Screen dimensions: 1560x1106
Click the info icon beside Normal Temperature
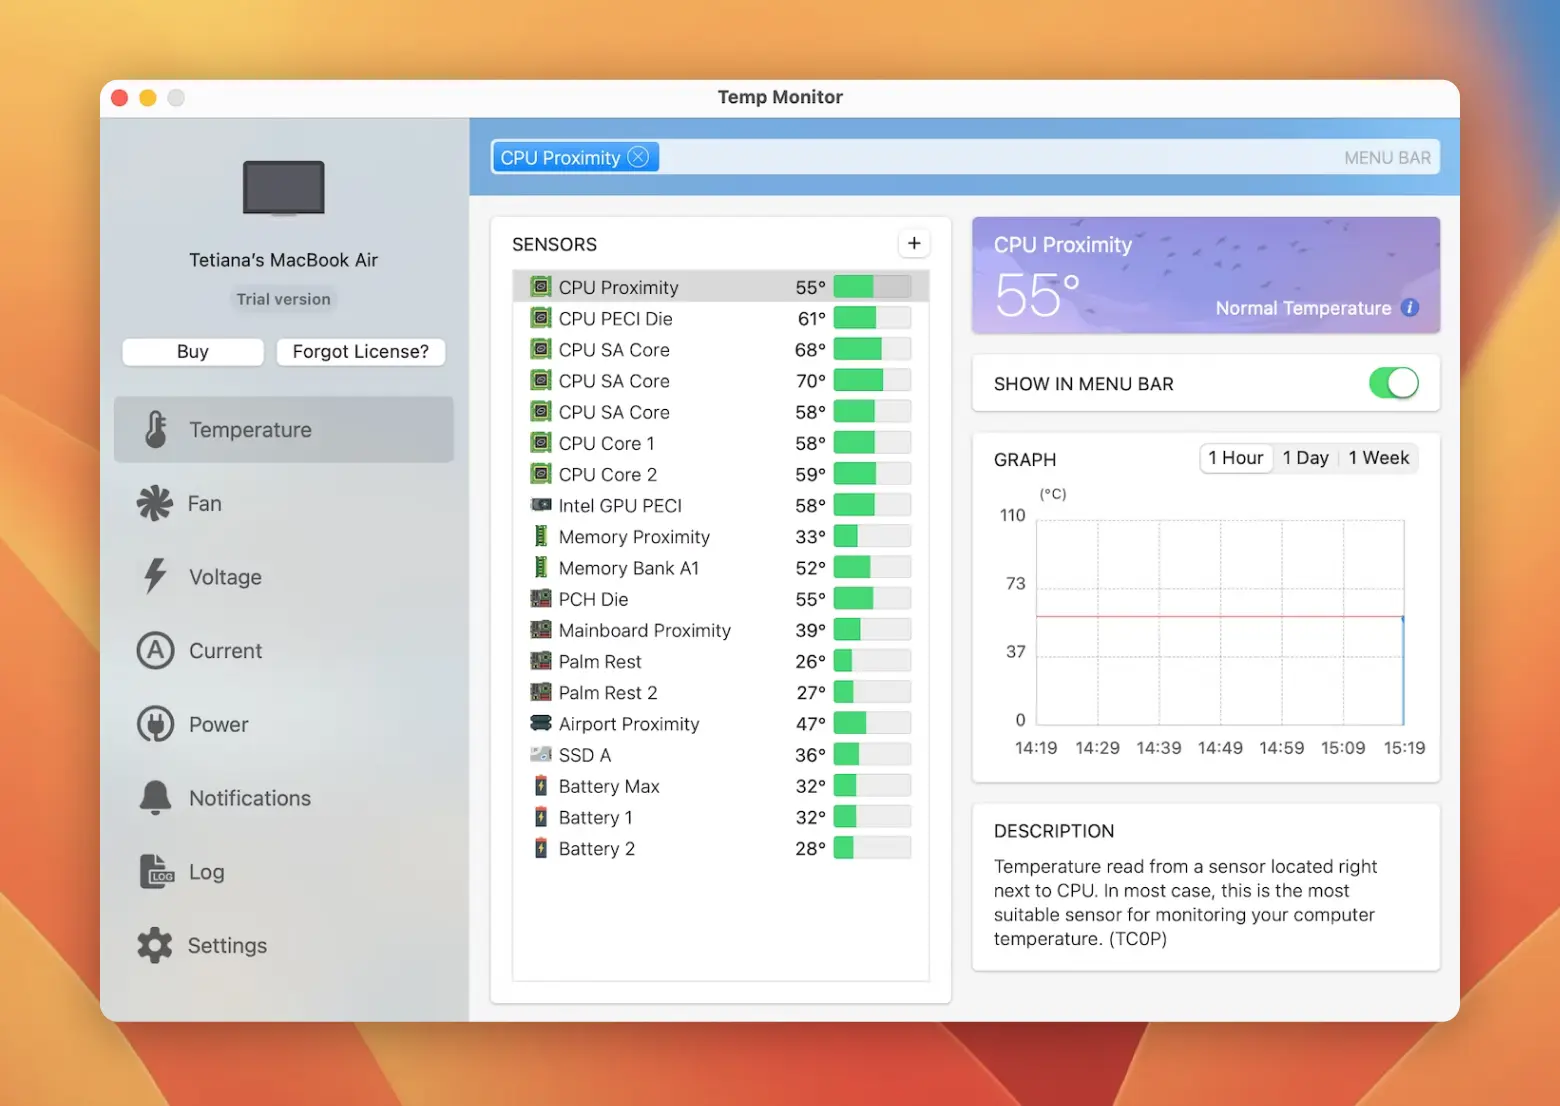click(x=1410, y=308)
